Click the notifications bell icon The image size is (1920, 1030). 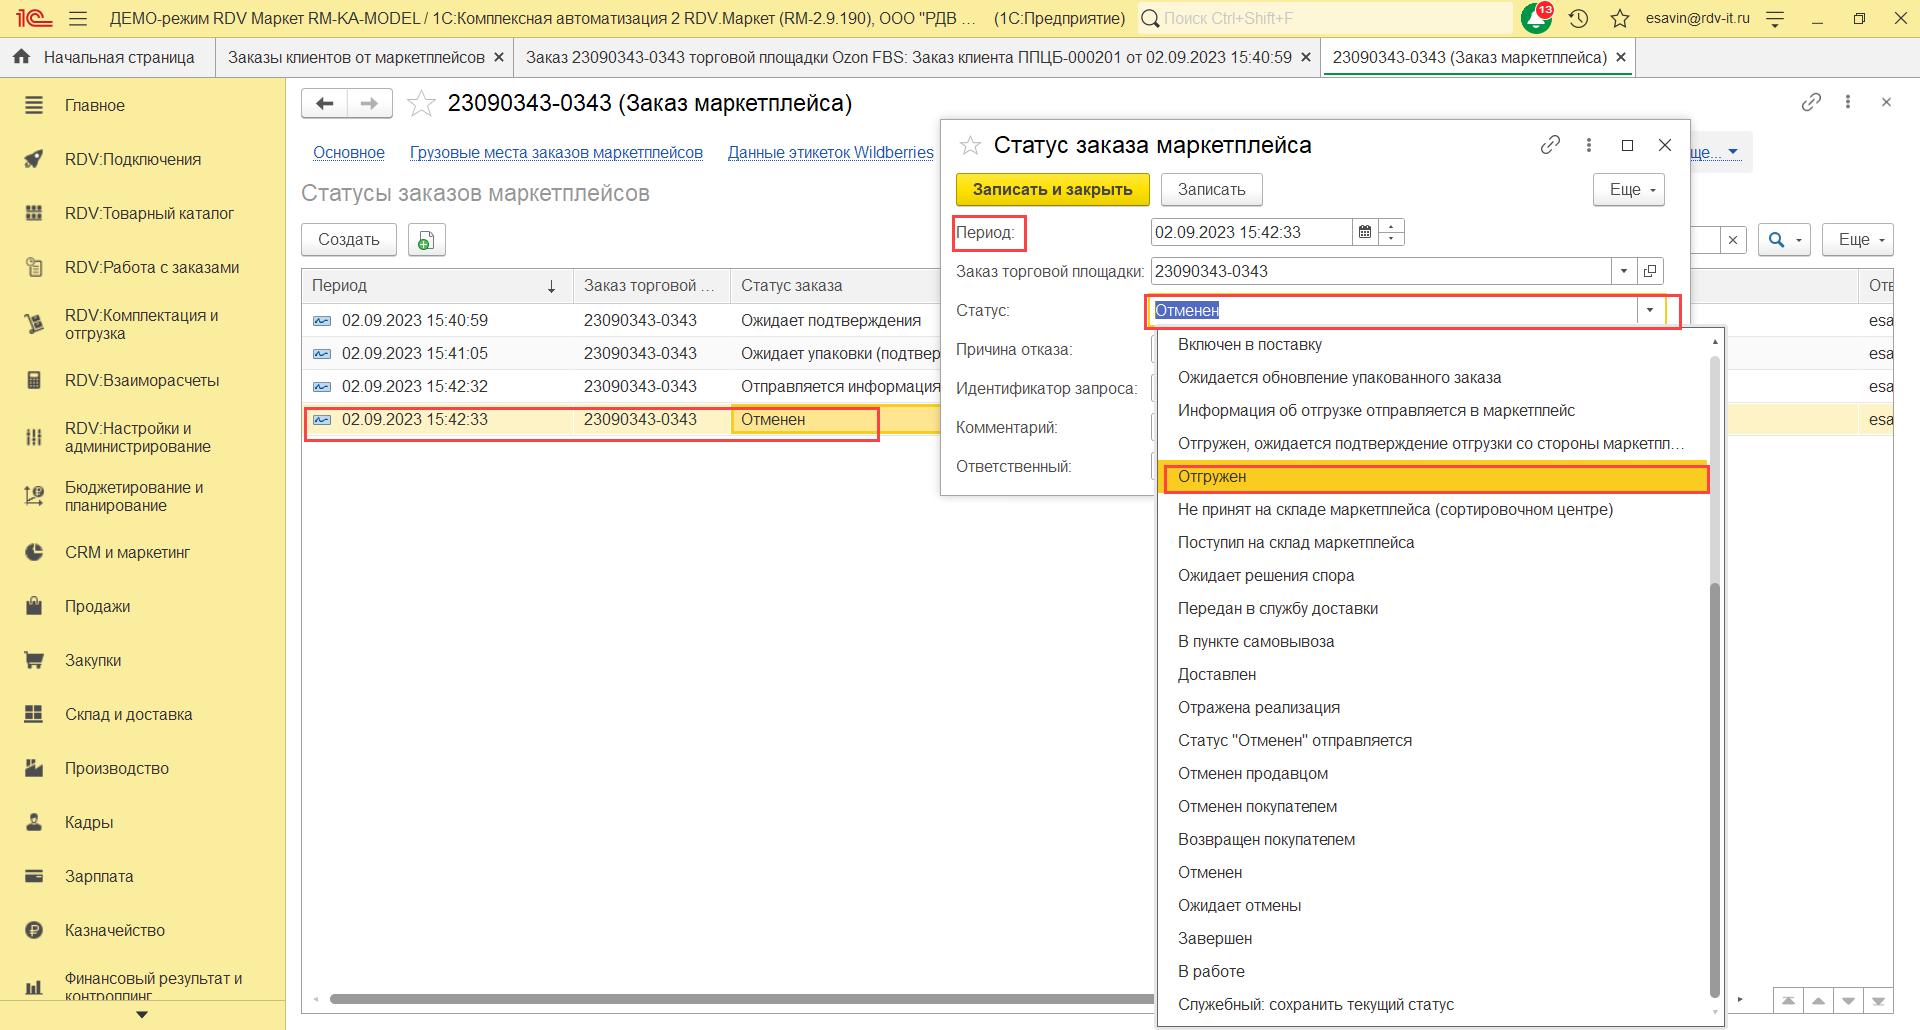coord(1535,18)
